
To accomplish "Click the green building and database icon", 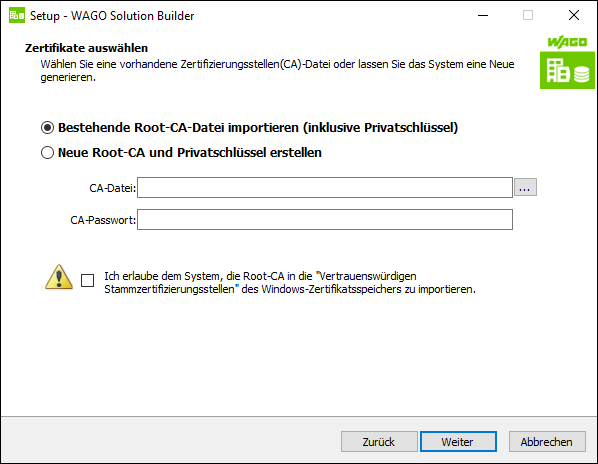I will 567,70.
